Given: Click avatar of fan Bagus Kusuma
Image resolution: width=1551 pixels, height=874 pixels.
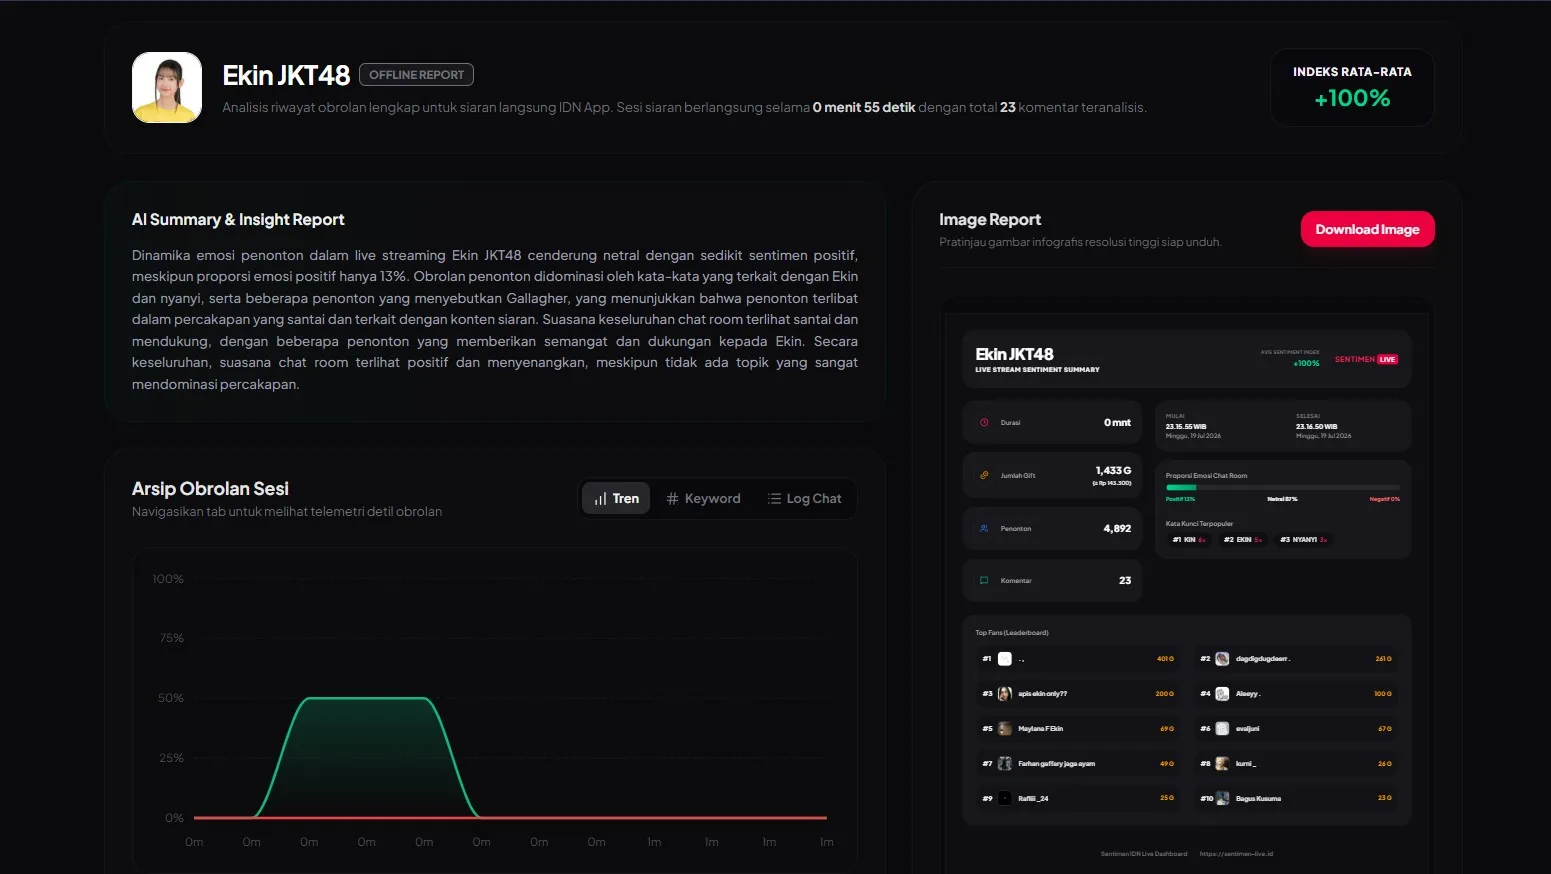Looking at the screenshot, I should pos(1222,798).
